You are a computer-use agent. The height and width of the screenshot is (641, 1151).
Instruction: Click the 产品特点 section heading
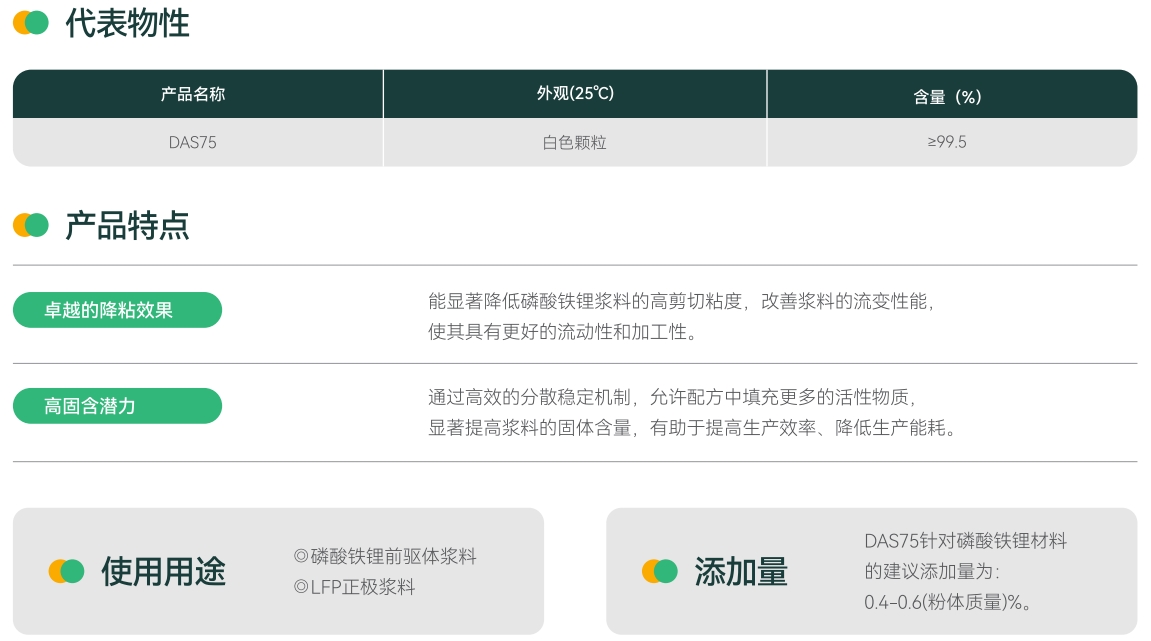(127, 225)
